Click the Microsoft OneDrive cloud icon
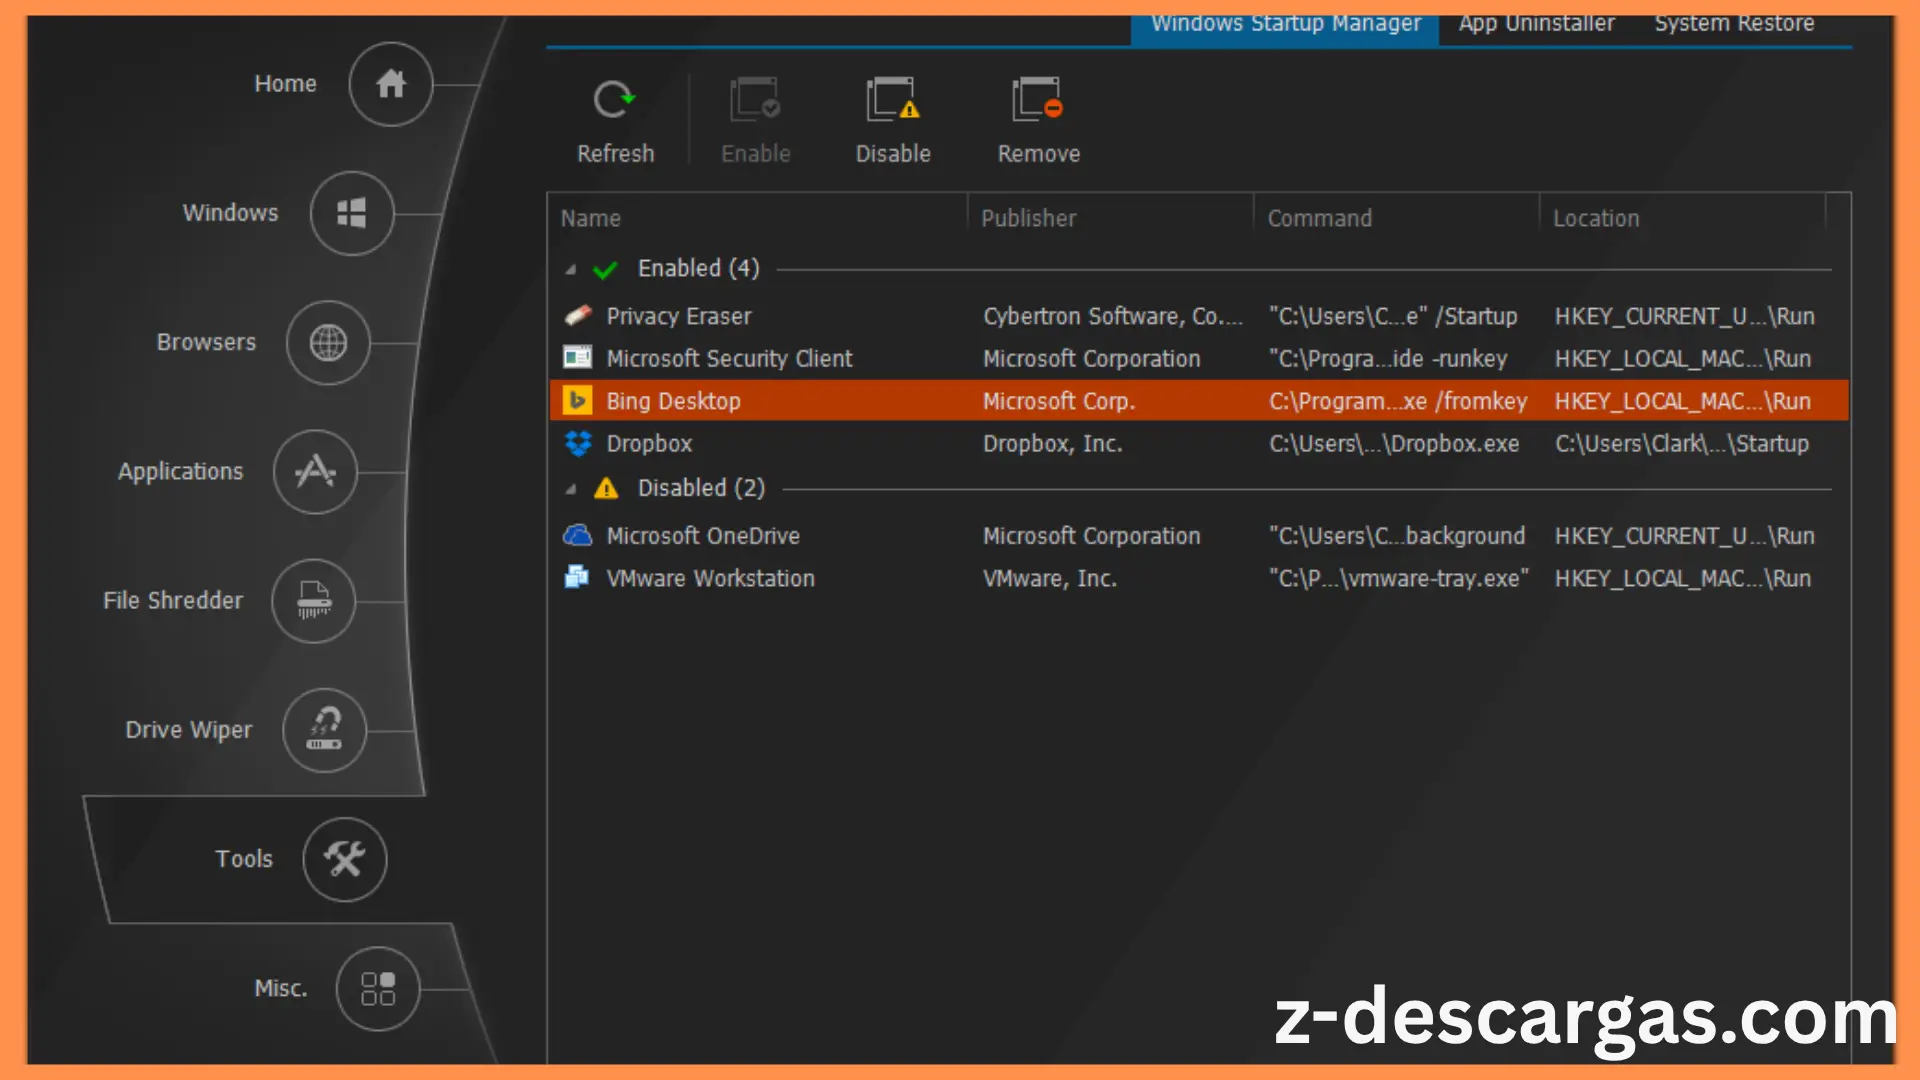This screenshot has width=1920, height=1080. 578,536
